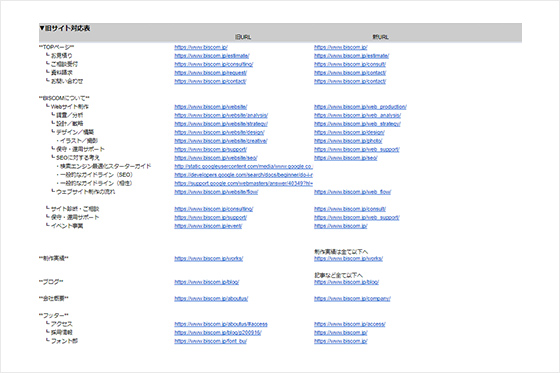Select the 制作実績は全て以下へ note
Viewport: 560px width, 373px height.
tap(341, 252)
